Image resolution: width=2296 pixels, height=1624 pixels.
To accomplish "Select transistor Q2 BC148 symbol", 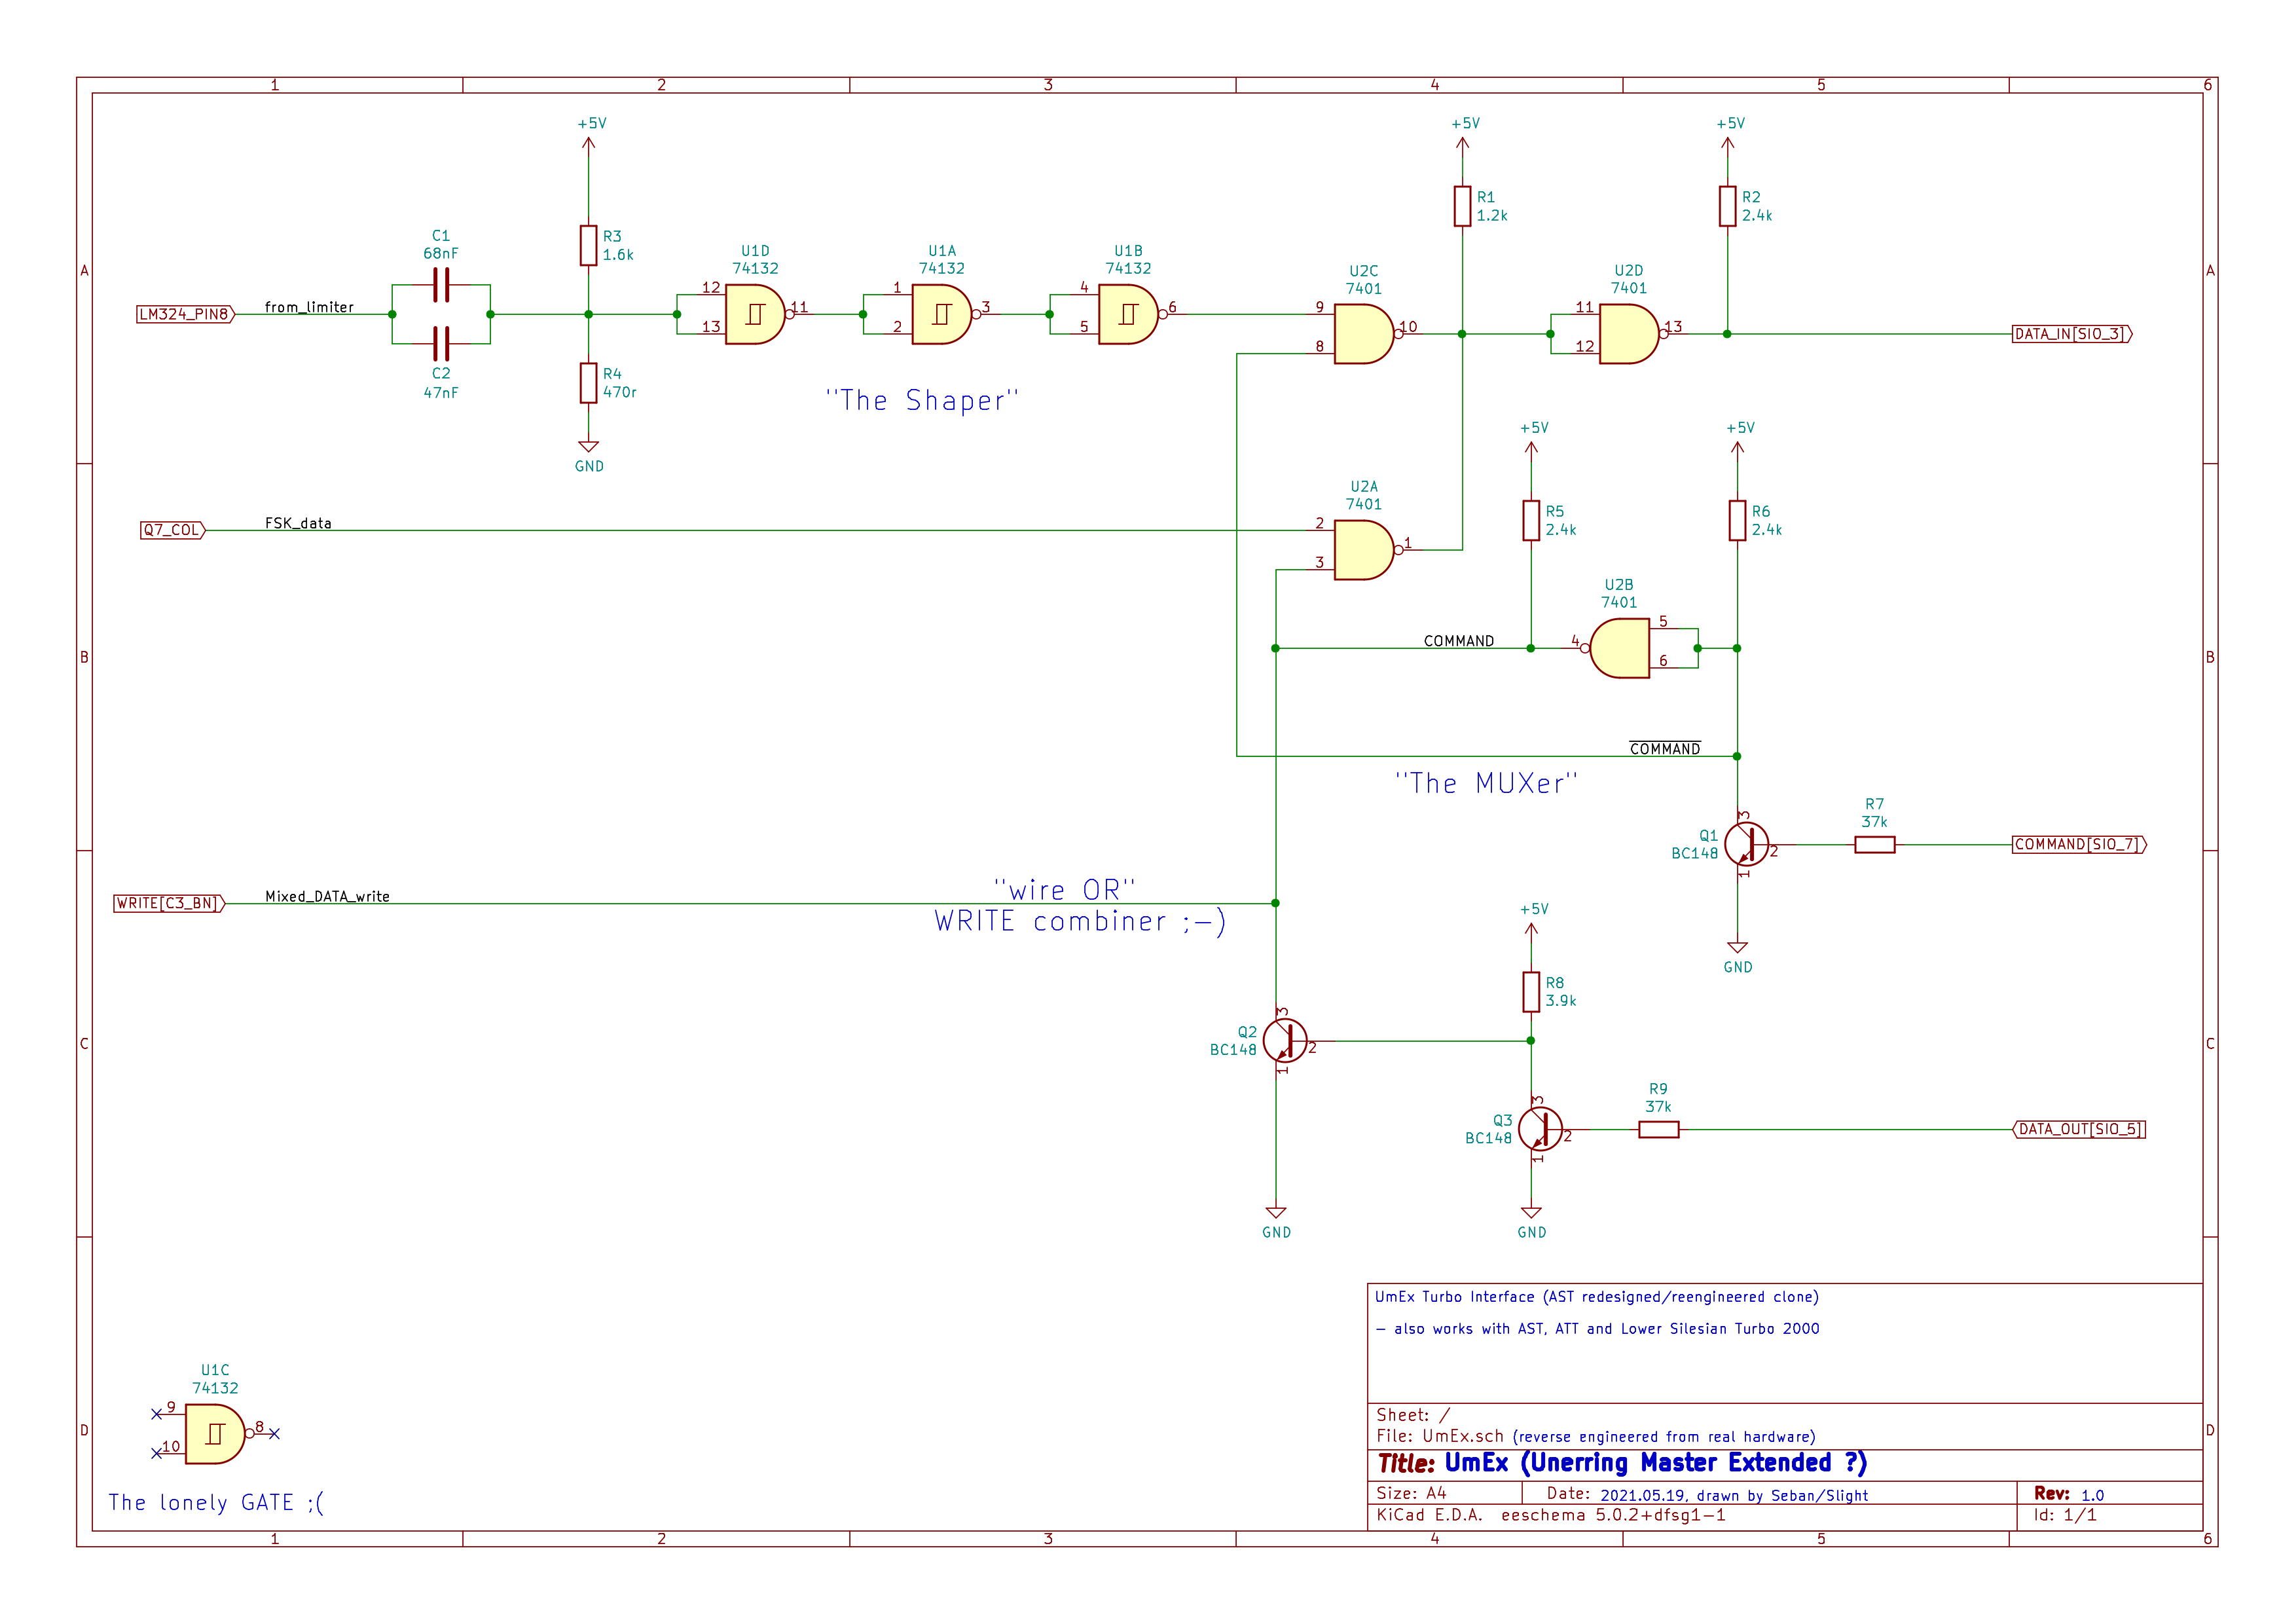I will pyautogui.click(x=1284, y=1040).
